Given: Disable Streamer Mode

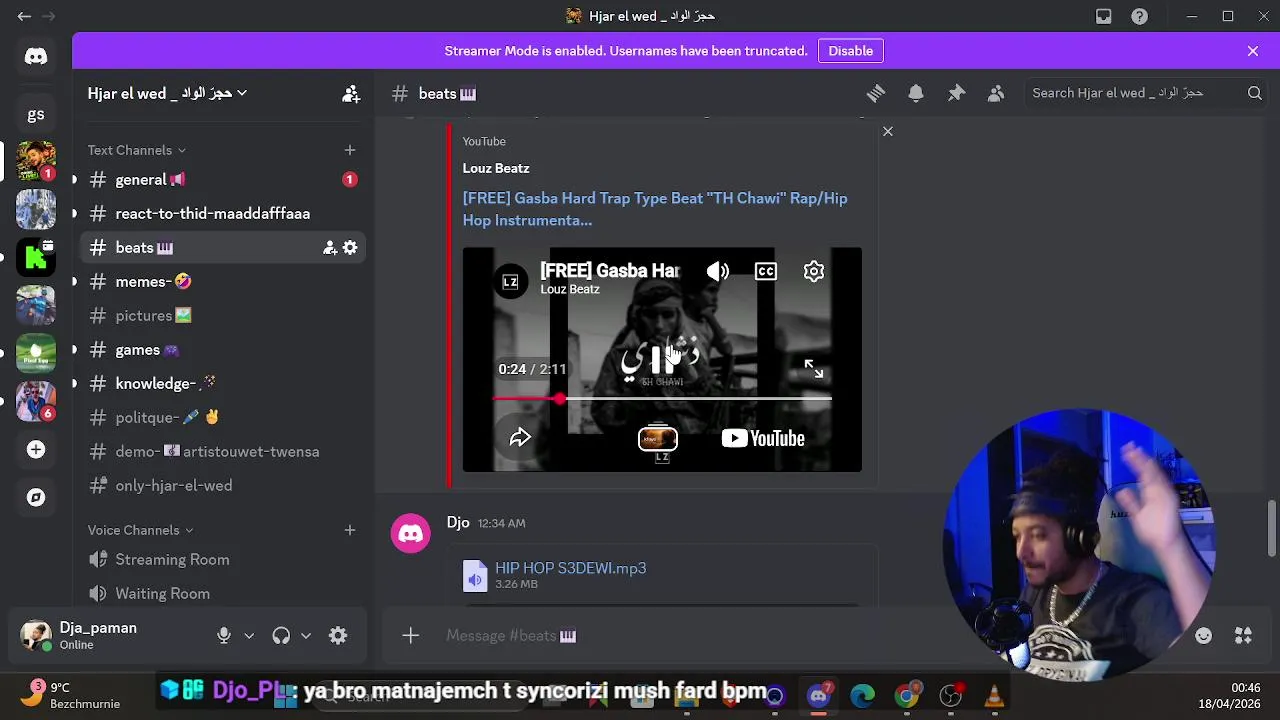Looking at the screenshot, I should click(851, 51).
